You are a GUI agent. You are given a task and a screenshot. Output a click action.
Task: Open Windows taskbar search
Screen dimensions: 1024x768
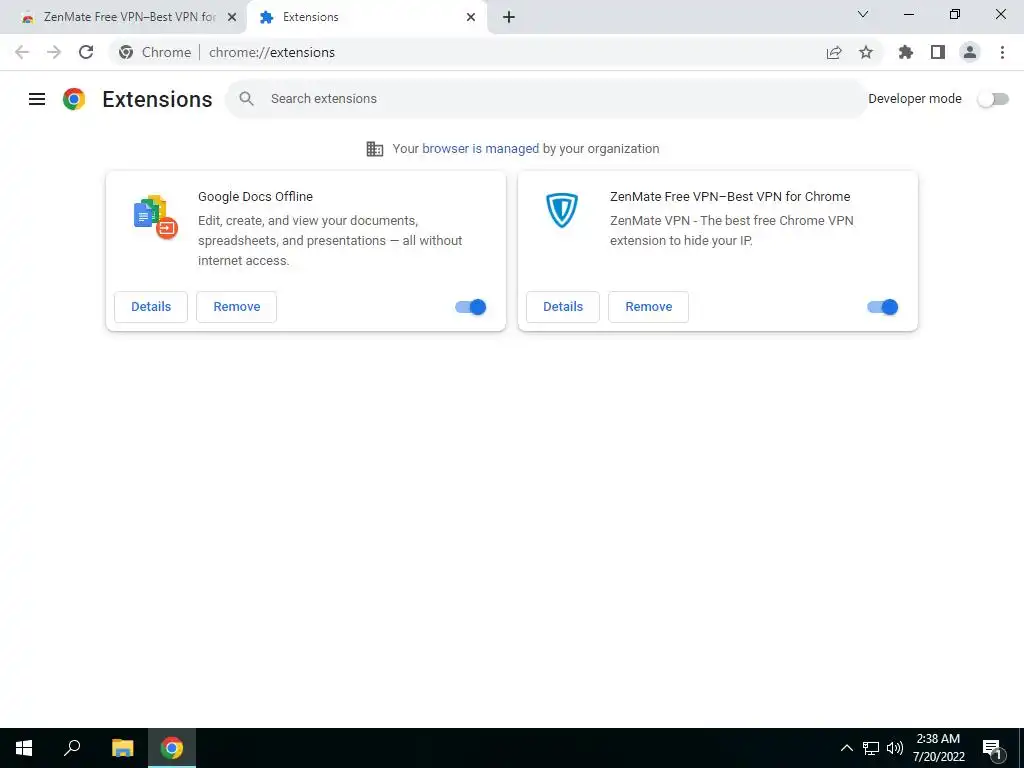pyautogui.click(x=72, y=748)
